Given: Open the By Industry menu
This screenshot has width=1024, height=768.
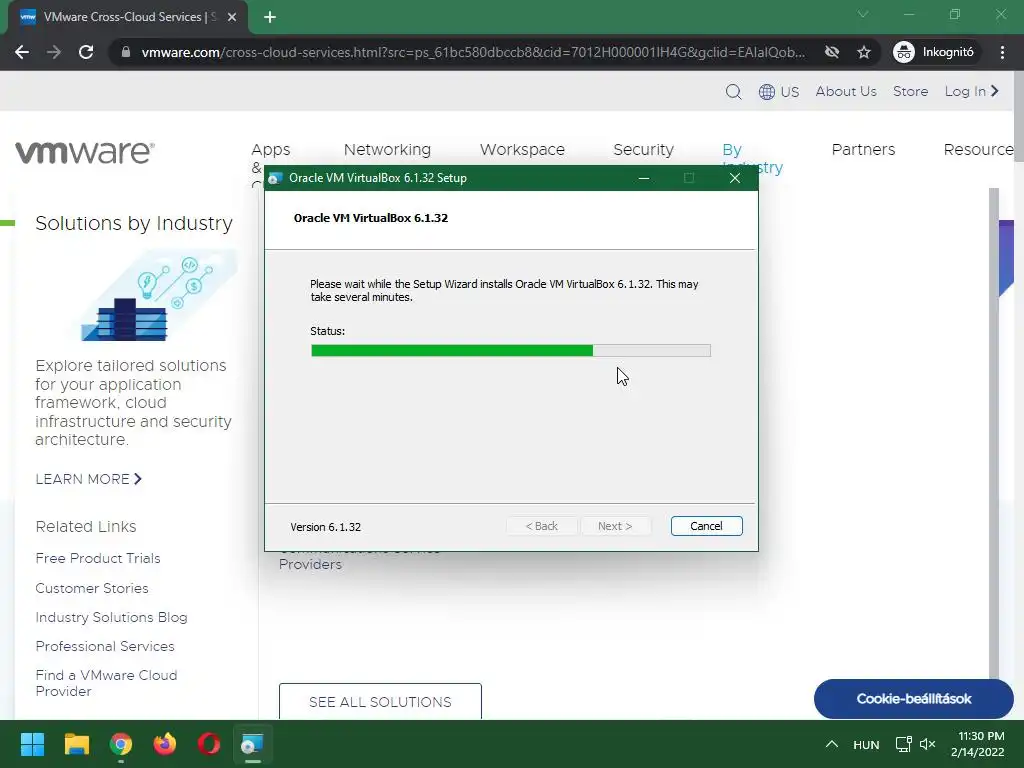Looking at the screenshot, I should point(732,150).
